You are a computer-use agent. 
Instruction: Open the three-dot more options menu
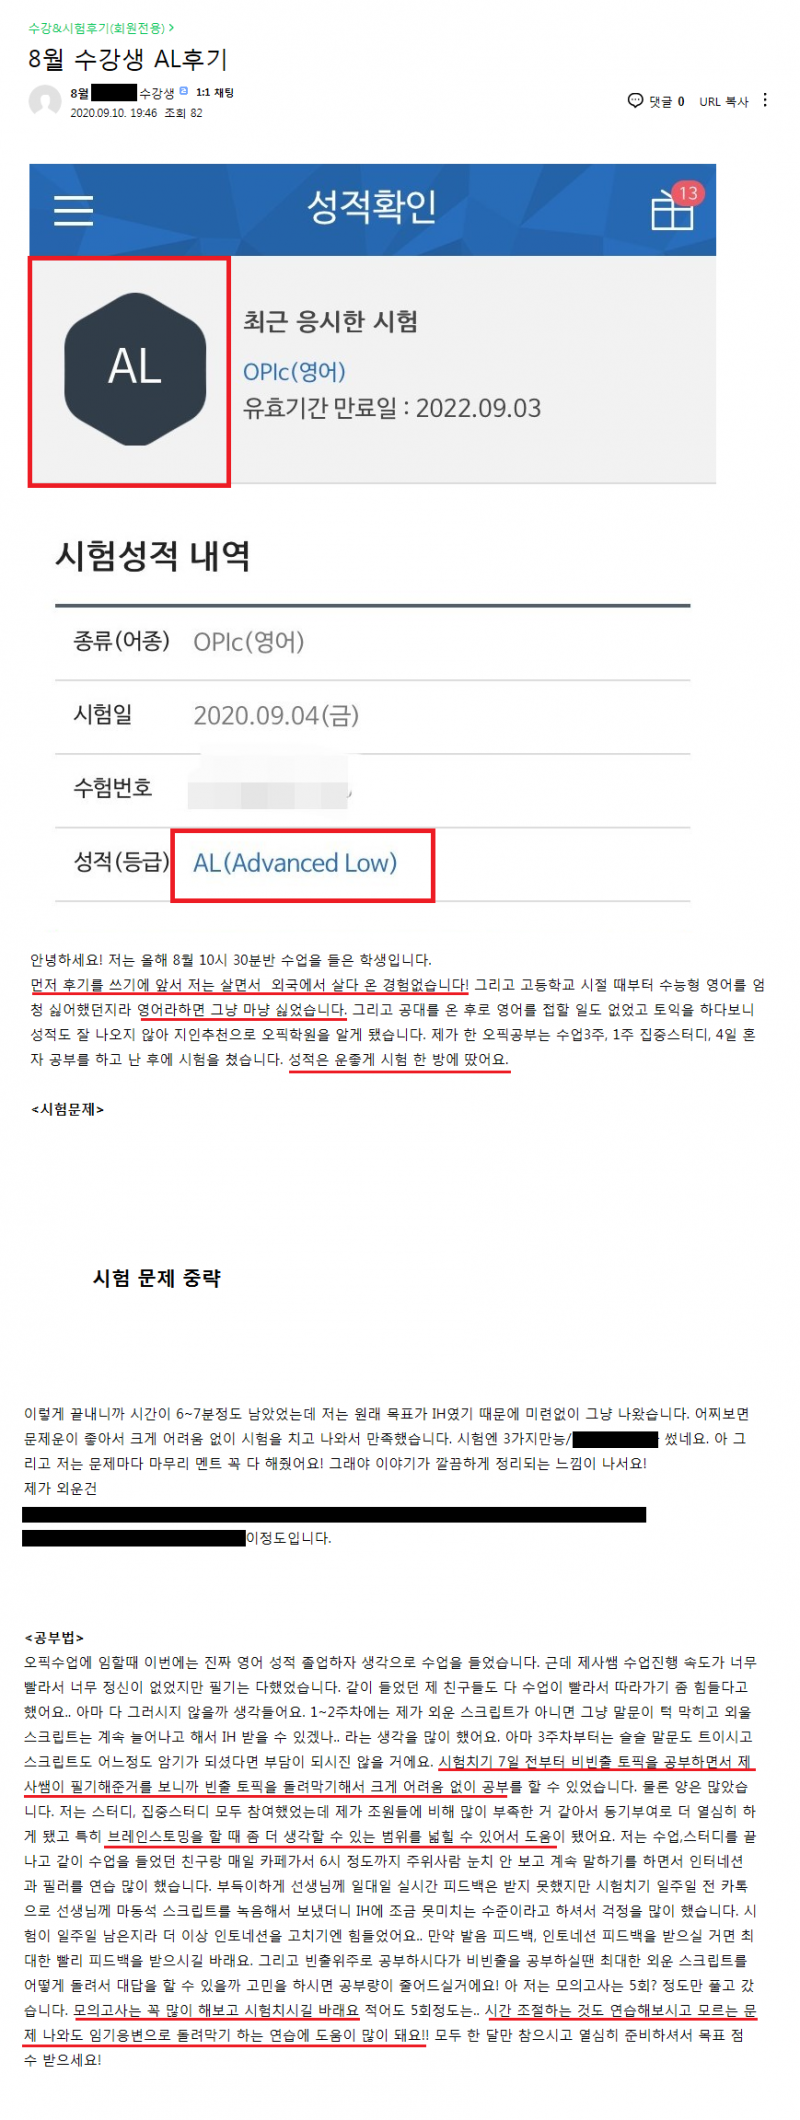click(x=765, y=100)
